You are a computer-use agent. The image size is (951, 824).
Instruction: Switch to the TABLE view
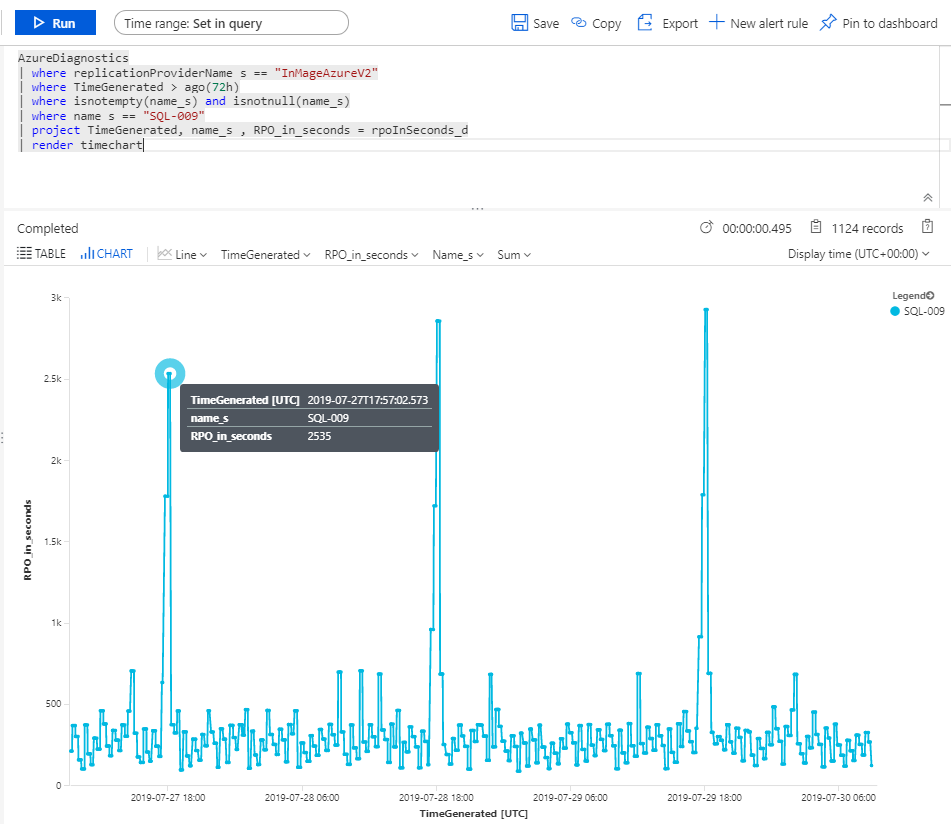pyautogui.click(x=40, y=253)
